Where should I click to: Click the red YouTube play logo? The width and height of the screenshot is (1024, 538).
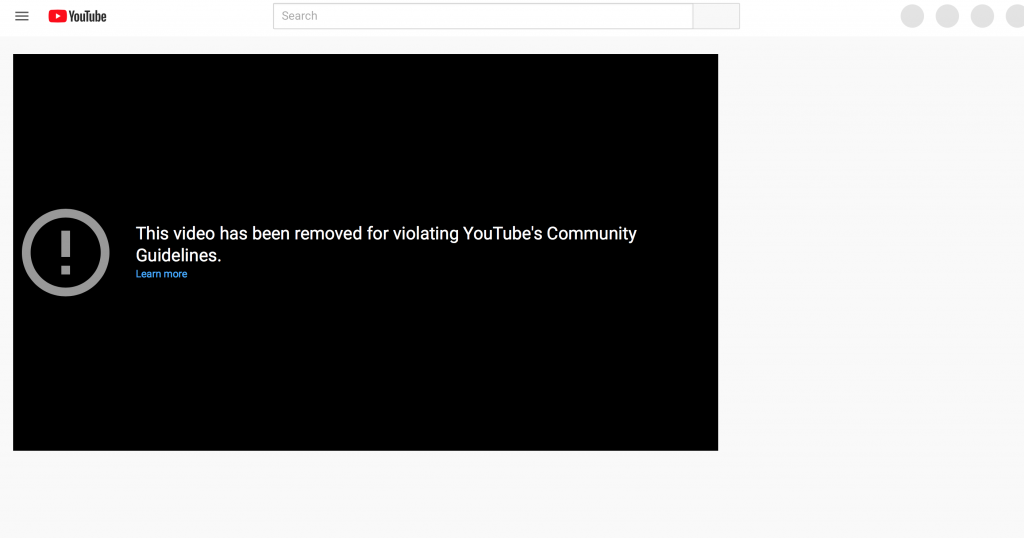pos(57,16)
